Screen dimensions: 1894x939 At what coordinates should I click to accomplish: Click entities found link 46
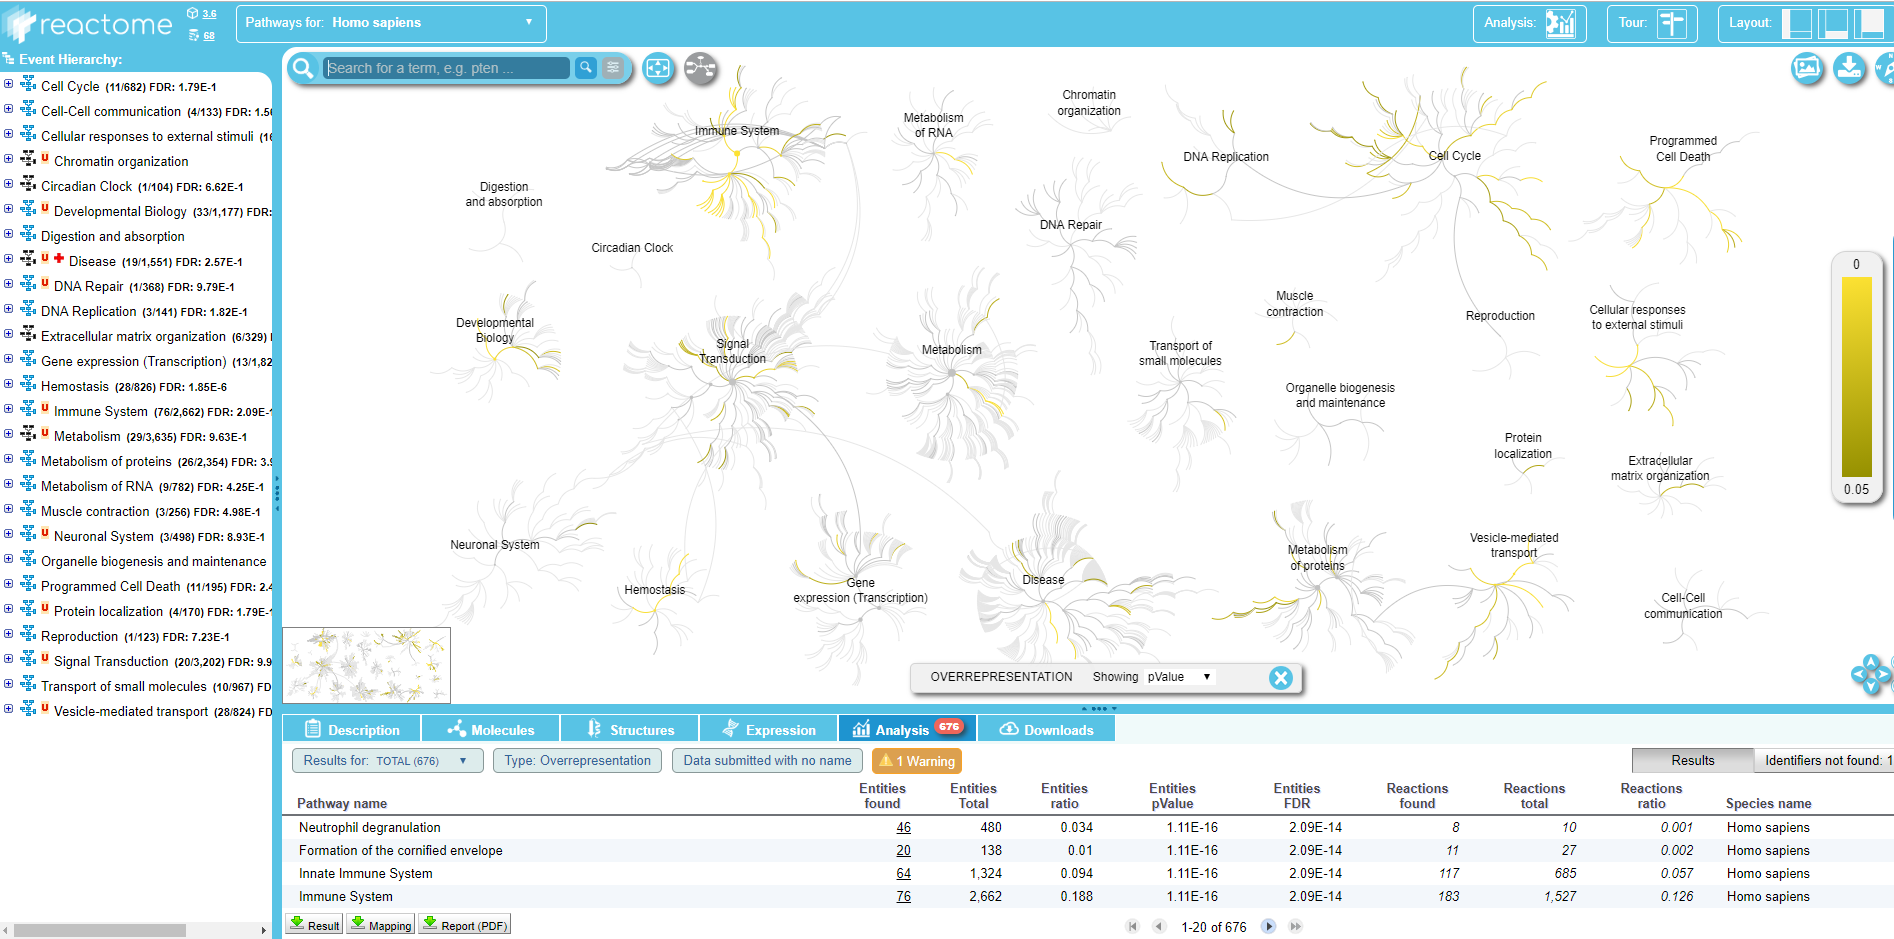pos(903,827)
